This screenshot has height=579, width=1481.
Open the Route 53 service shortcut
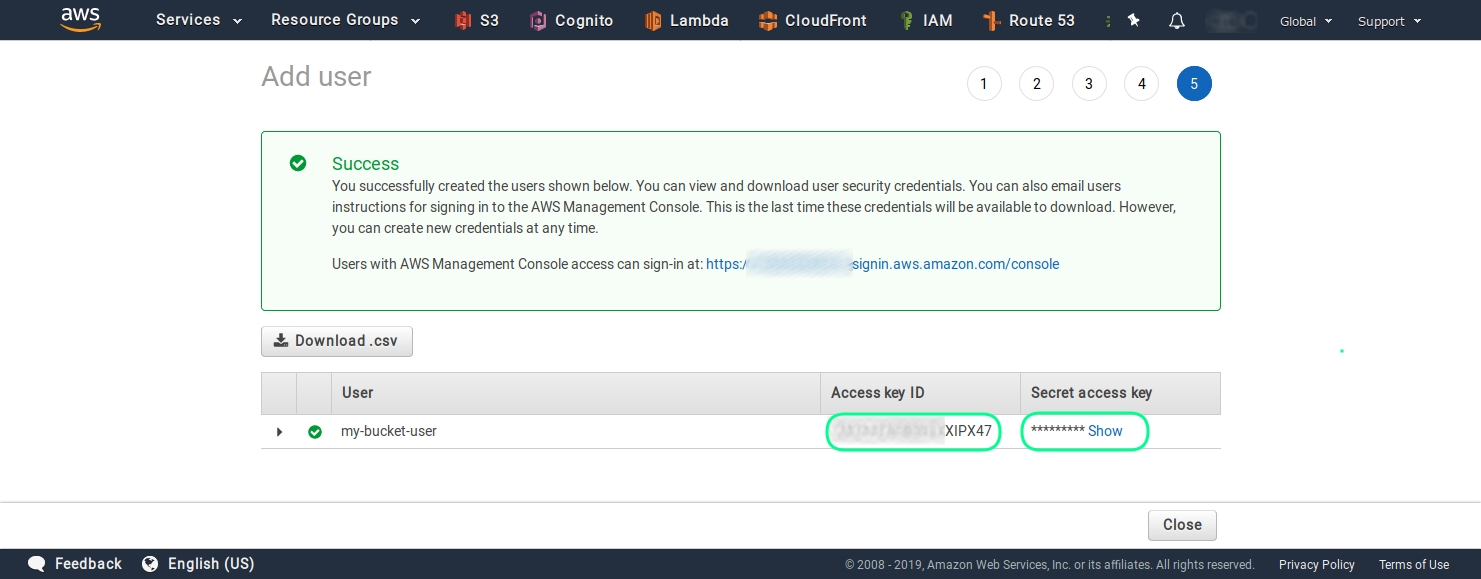[x=1029, y=20]
